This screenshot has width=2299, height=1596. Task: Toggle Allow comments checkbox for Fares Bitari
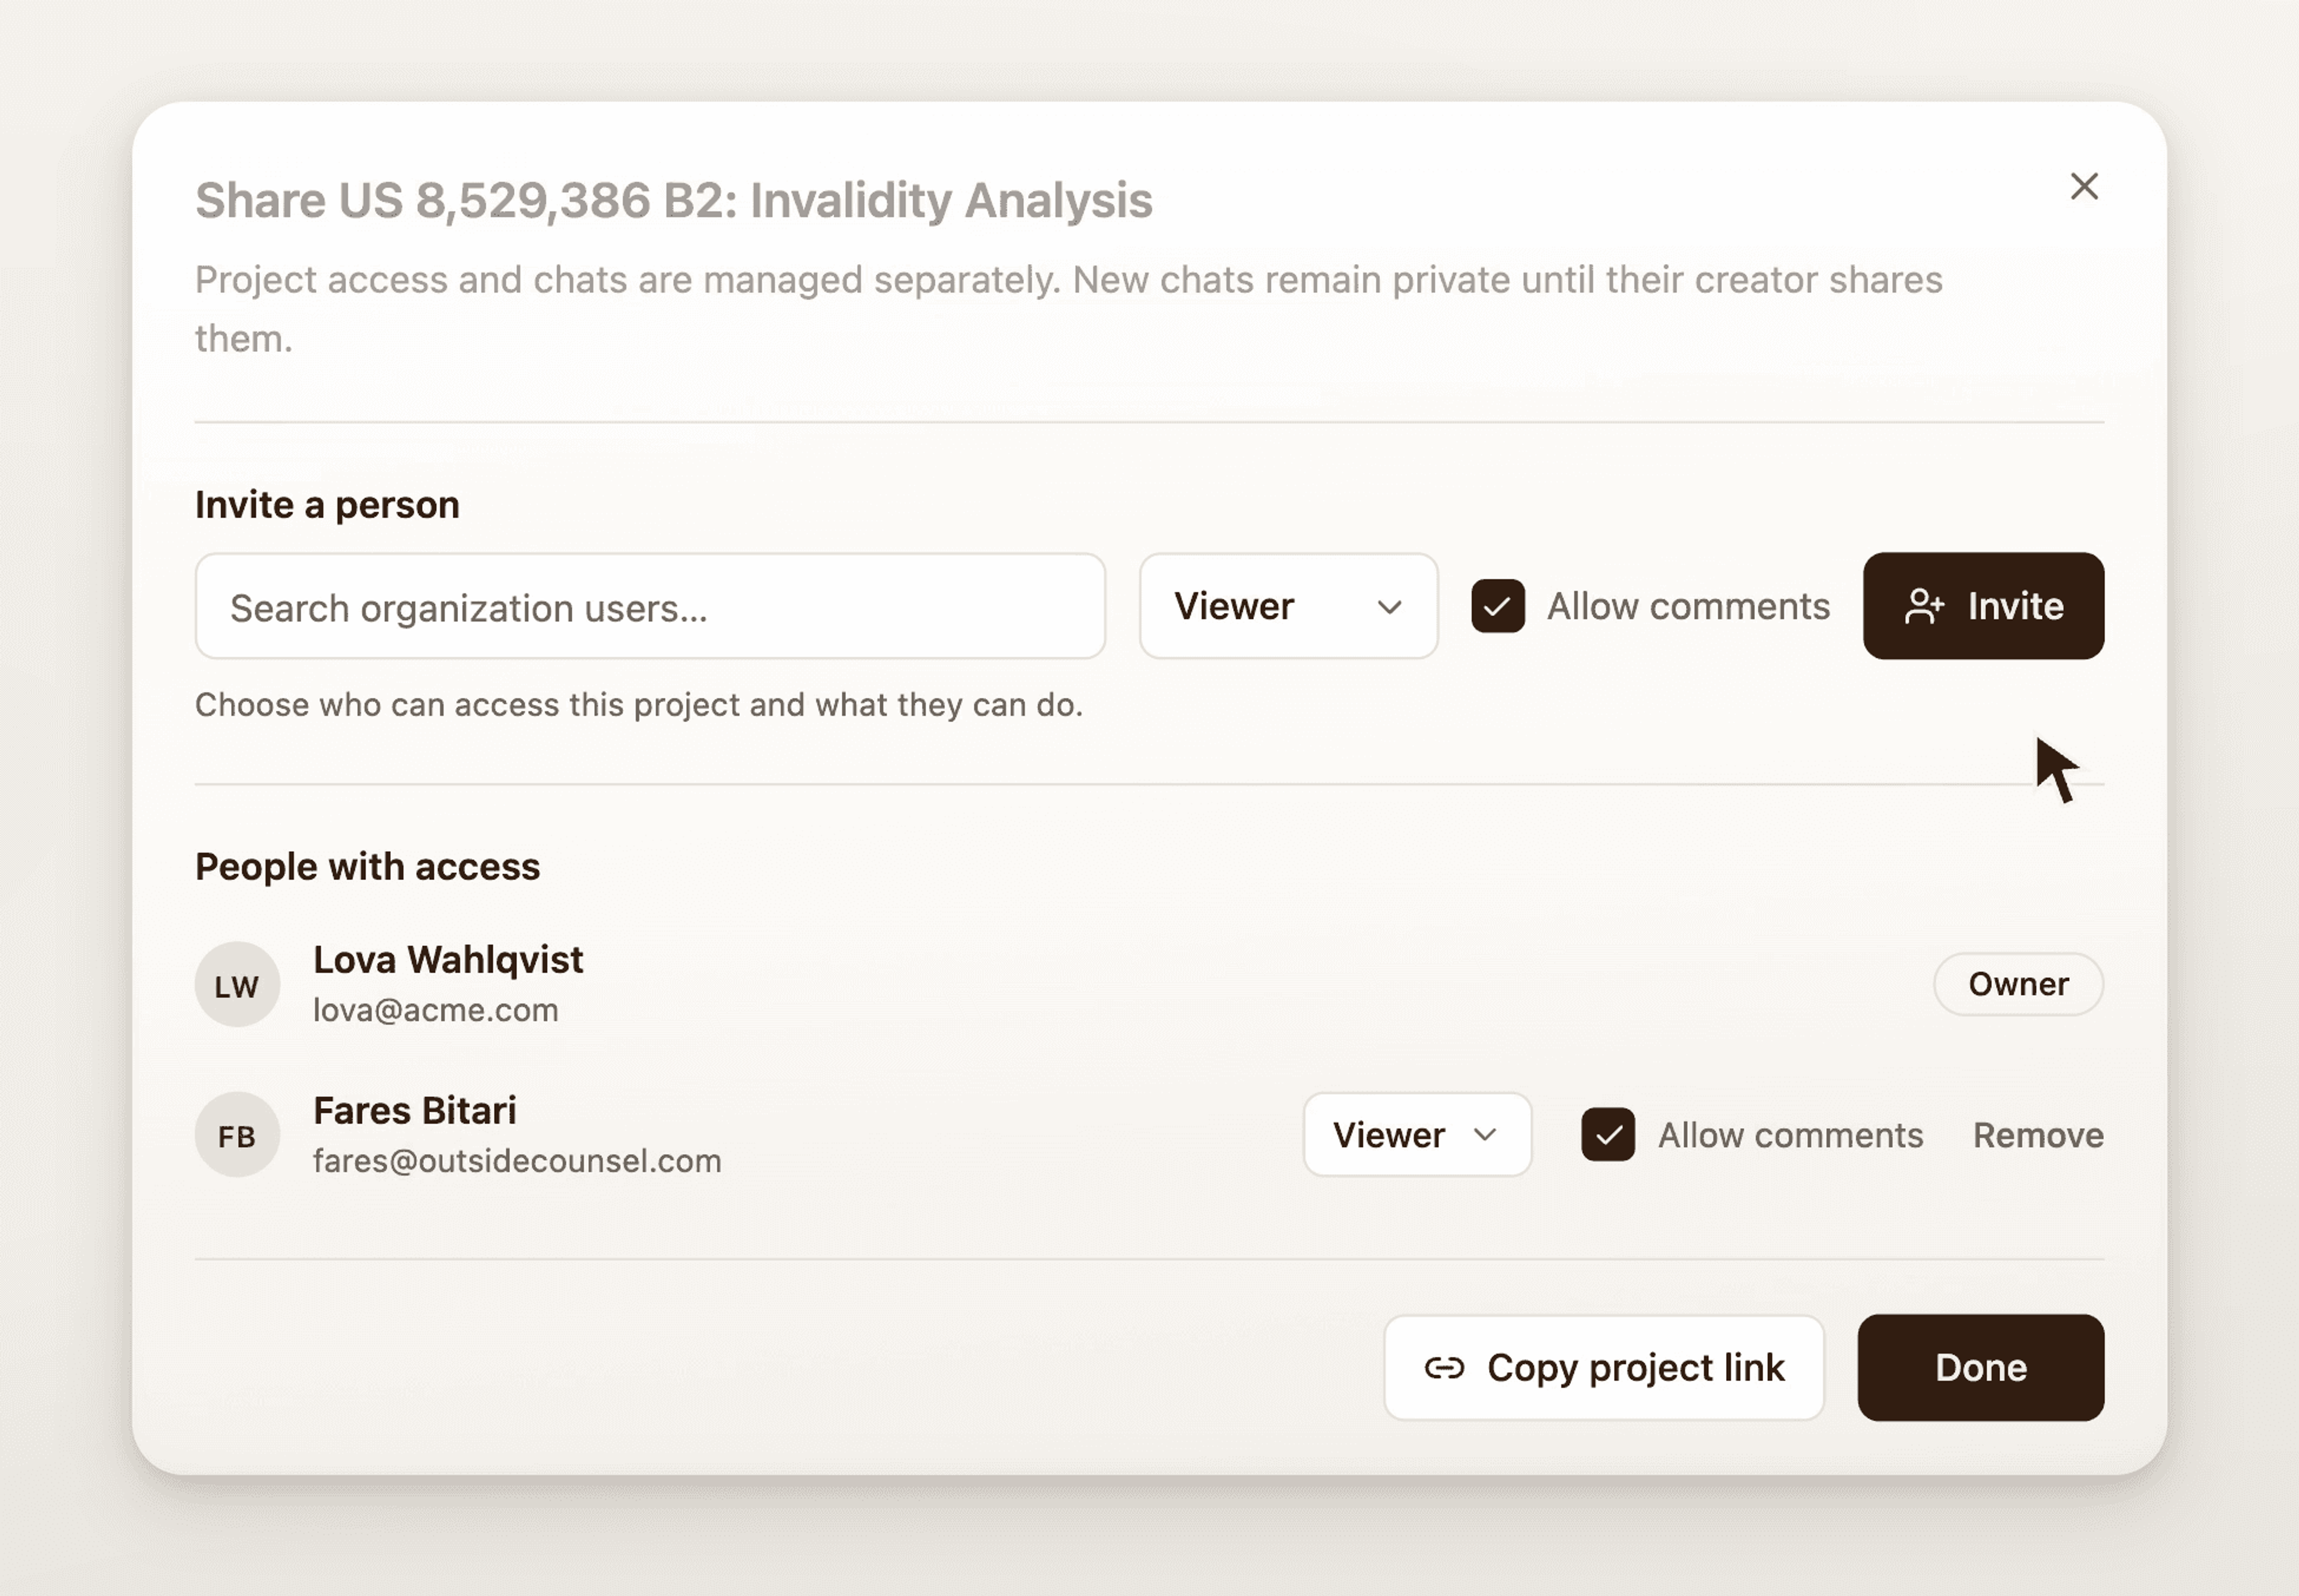coord(1608,1134)
